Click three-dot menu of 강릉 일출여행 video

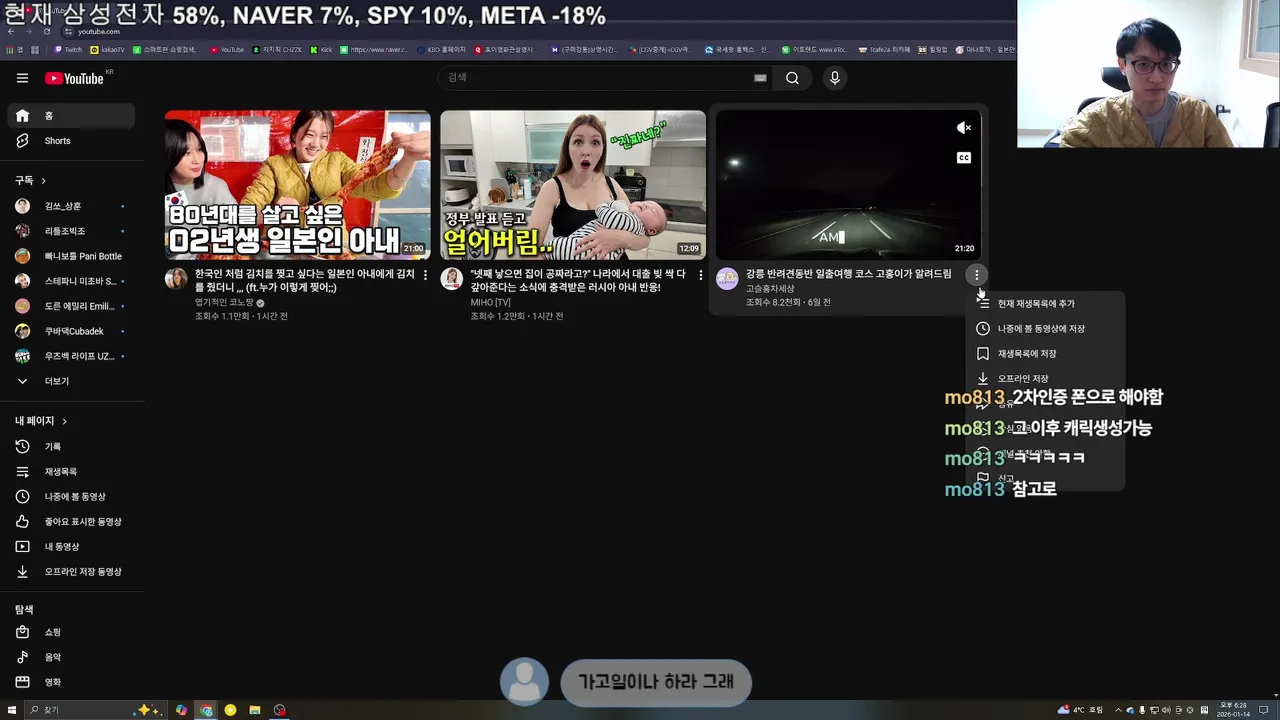(x=976, y=275)
